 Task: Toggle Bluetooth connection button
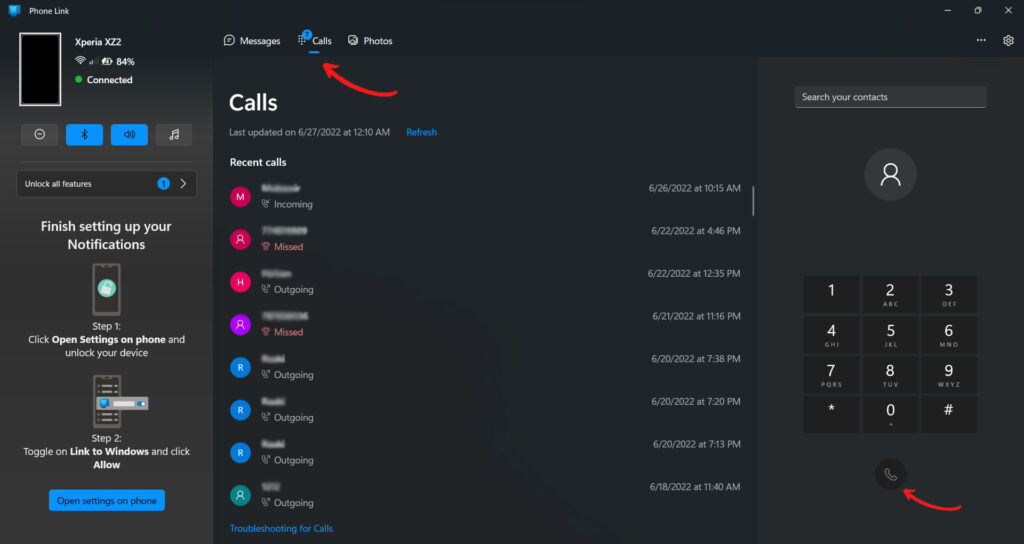pyautogui.click(x=84, y=135)
